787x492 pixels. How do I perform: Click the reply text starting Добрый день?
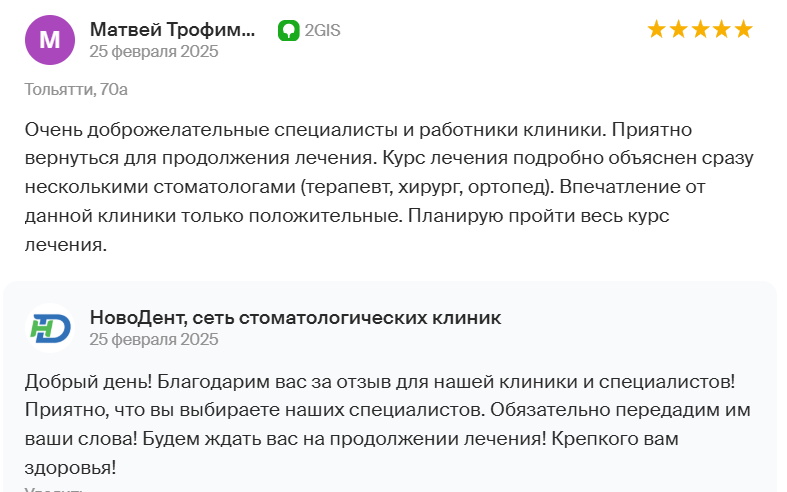coord(387,425)
